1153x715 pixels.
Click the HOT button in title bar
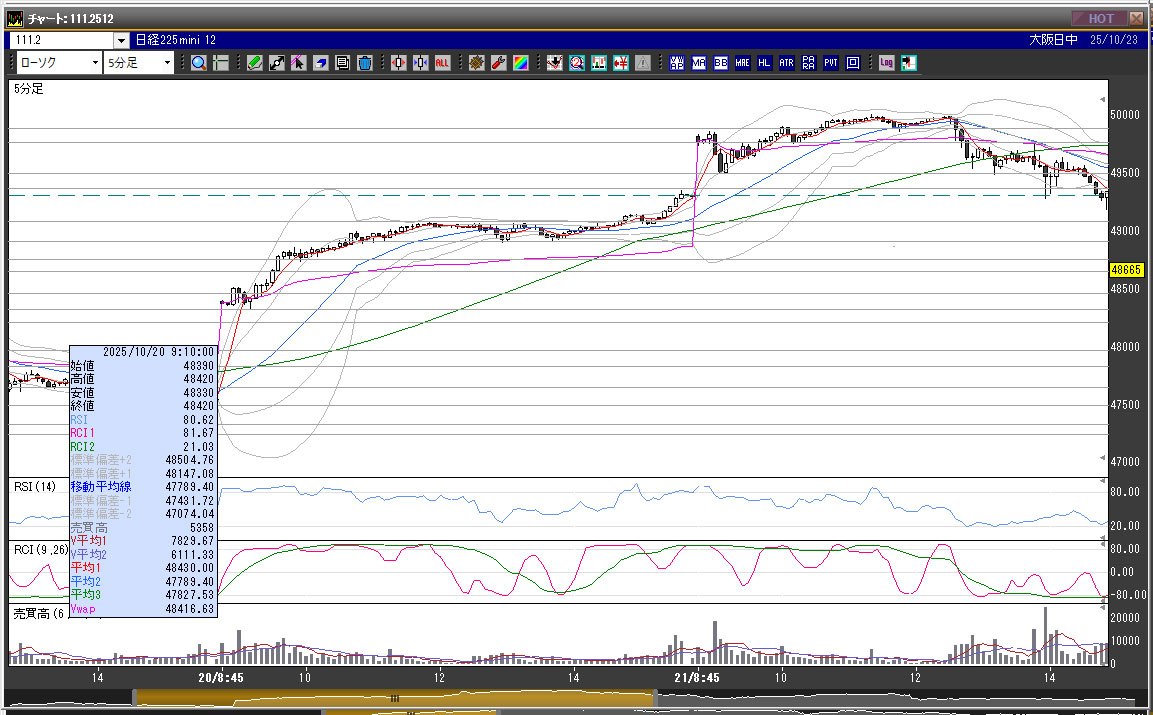point(1099,18)
